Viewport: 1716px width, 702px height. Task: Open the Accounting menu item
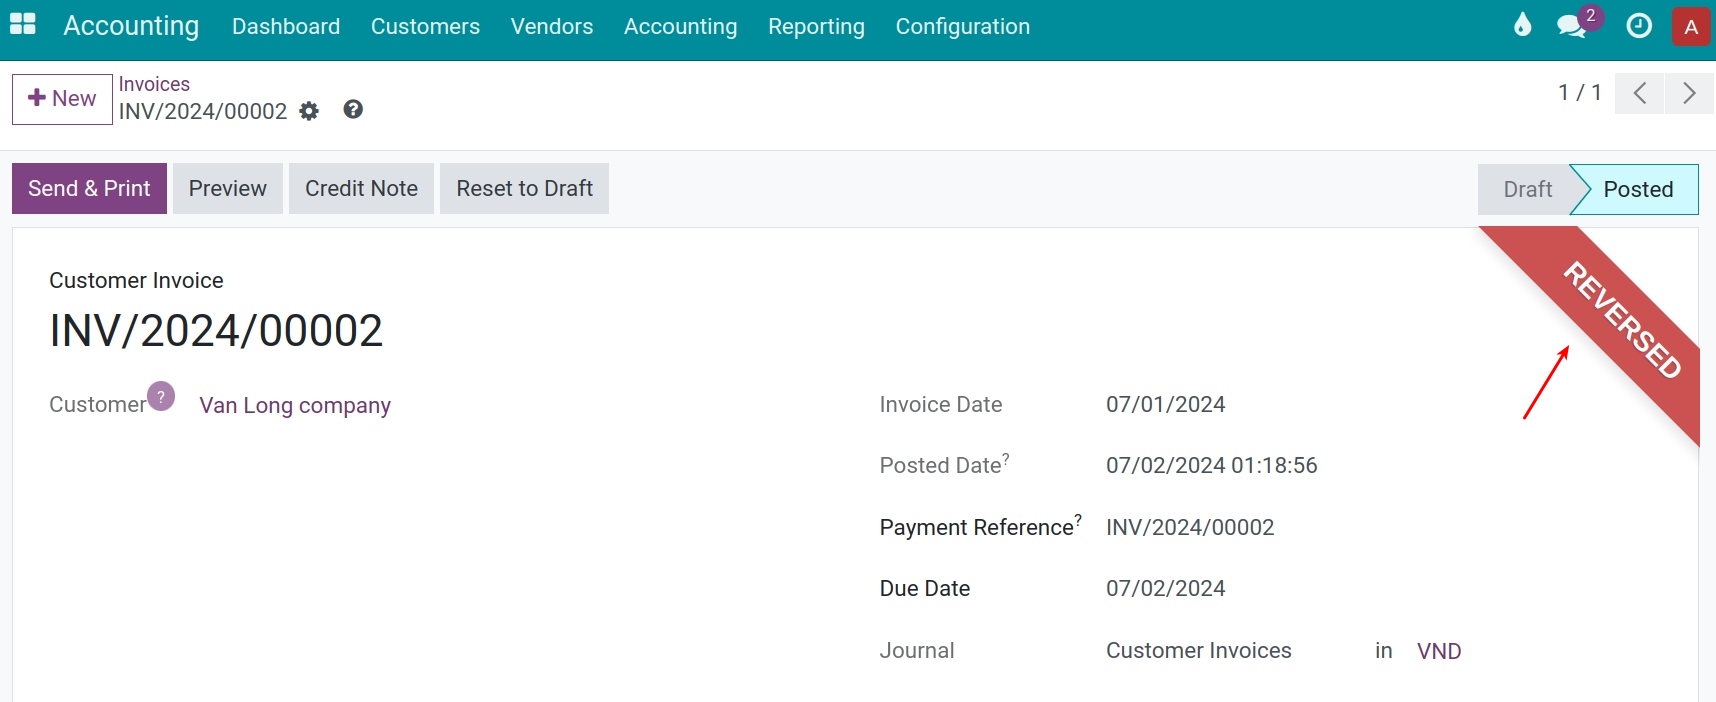coord(681,27)
